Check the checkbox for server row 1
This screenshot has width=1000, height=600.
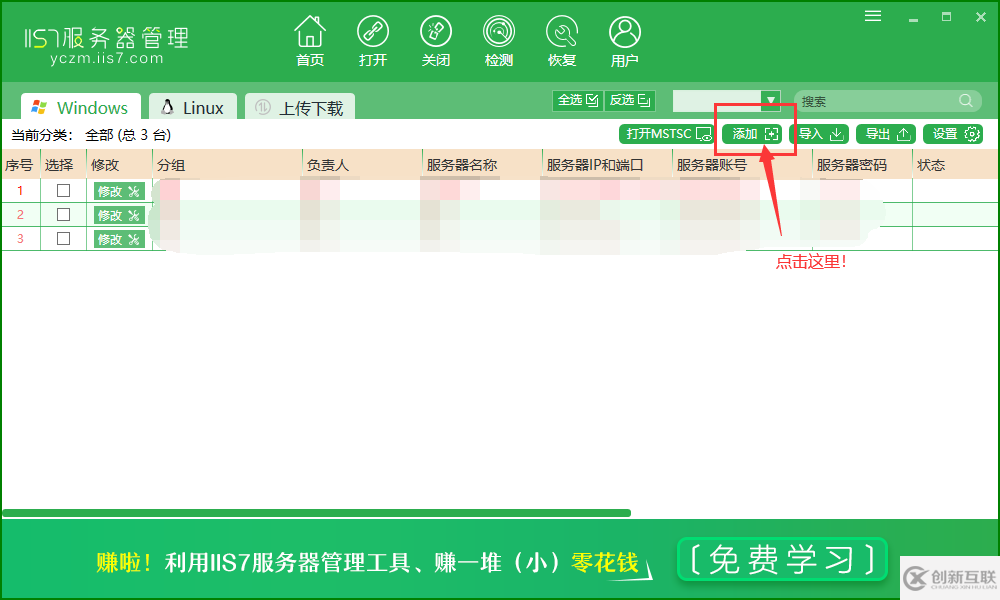pos(63,190)
